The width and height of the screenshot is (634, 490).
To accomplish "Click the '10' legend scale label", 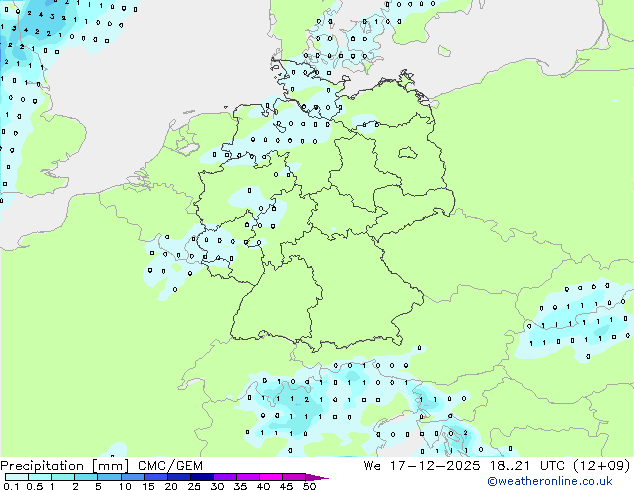I will [125, 486].
